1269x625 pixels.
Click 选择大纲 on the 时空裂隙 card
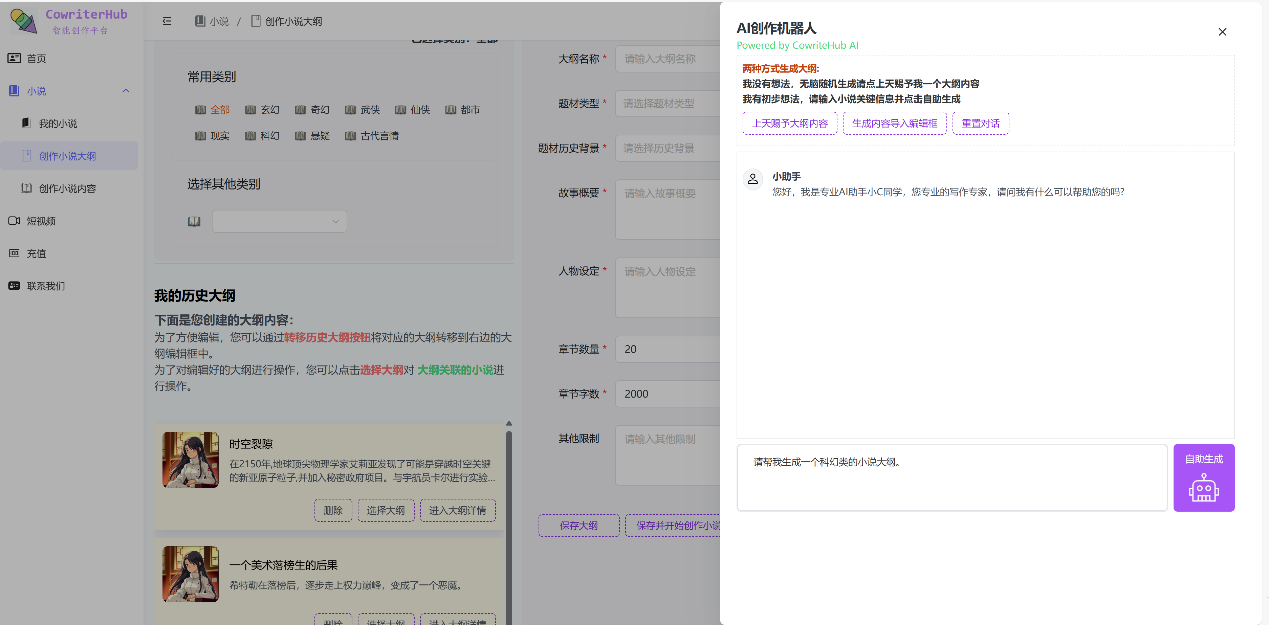[x=385, y=510]
